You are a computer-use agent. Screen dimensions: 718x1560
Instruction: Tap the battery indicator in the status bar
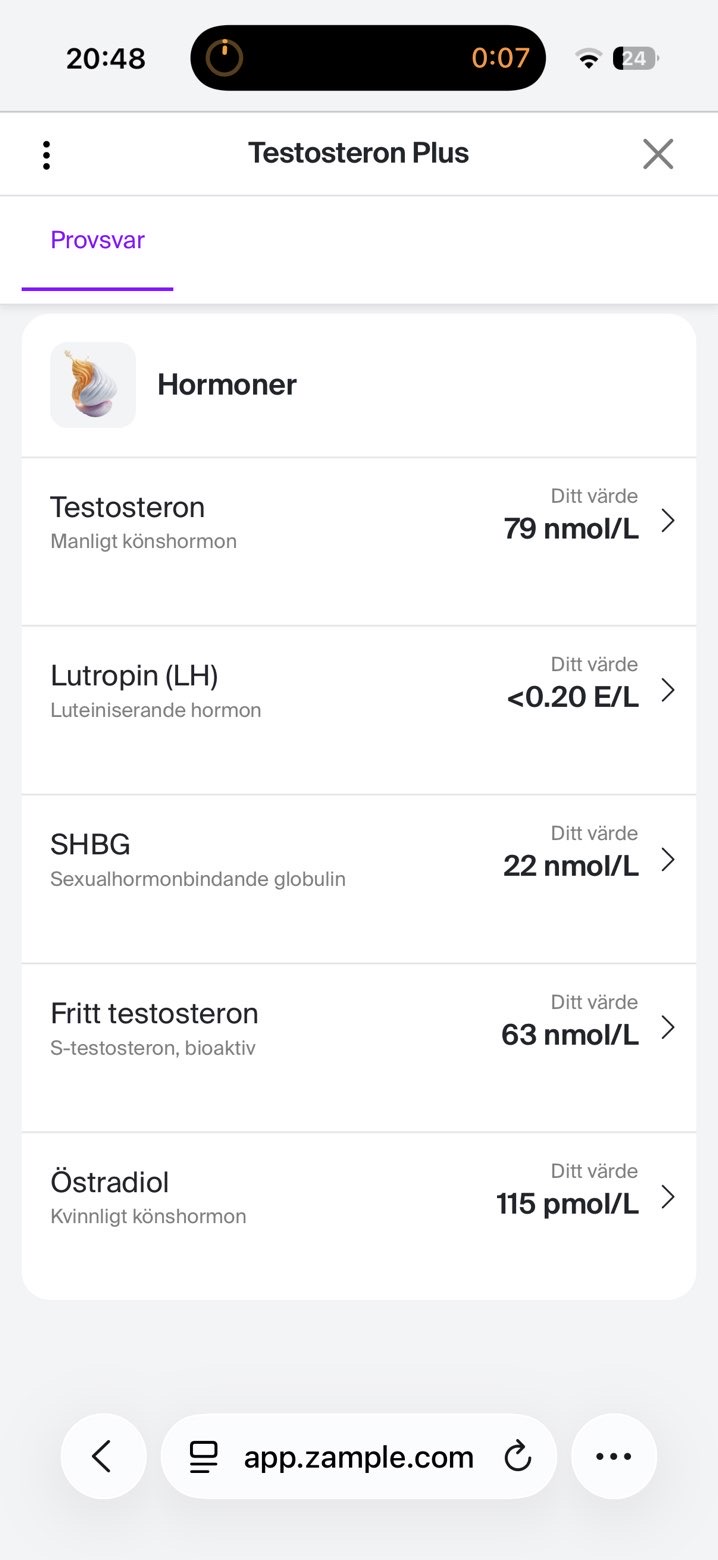click(x=635, y=58)
